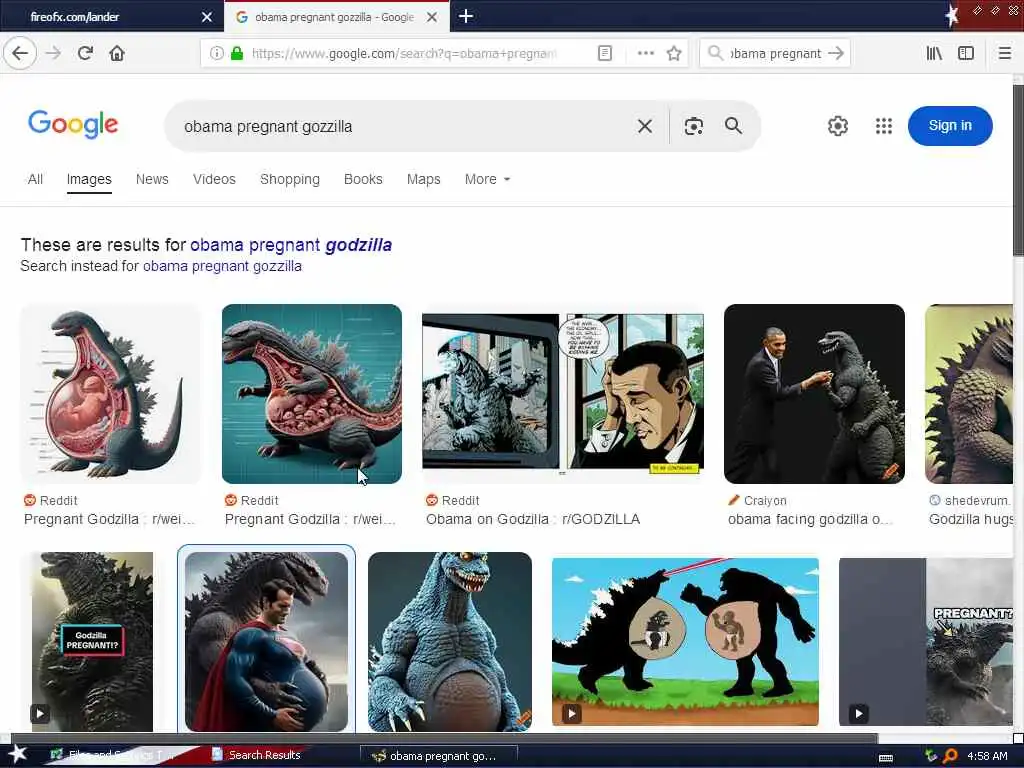Open Obama facing Godzilla image
This screenshot has width=1024, height=768.
(814, 394)
